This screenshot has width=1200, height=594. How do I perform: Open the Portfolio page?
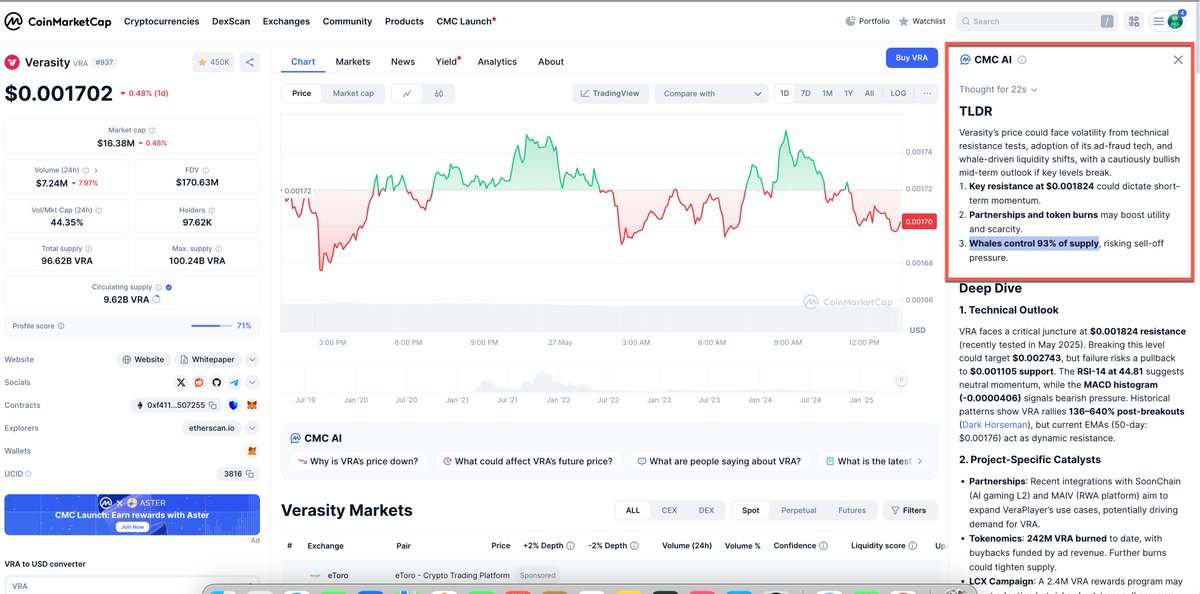[867, 20]
